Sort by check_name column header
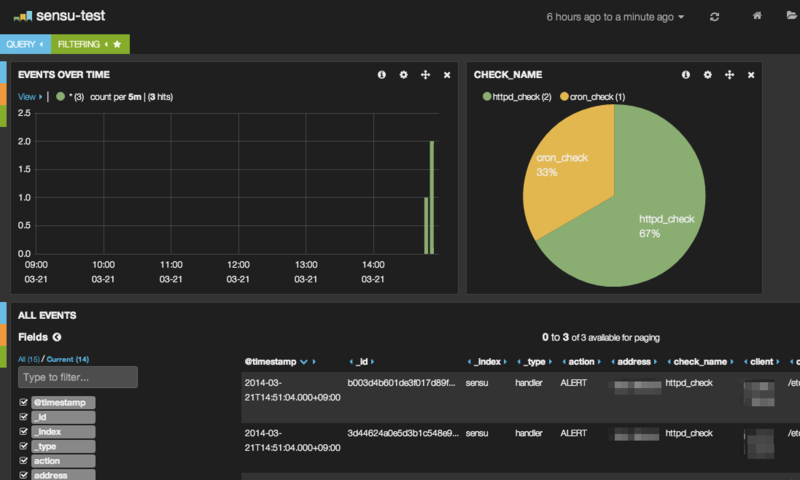800x480 pixels. pyautogui.click(x=701, y=362)
